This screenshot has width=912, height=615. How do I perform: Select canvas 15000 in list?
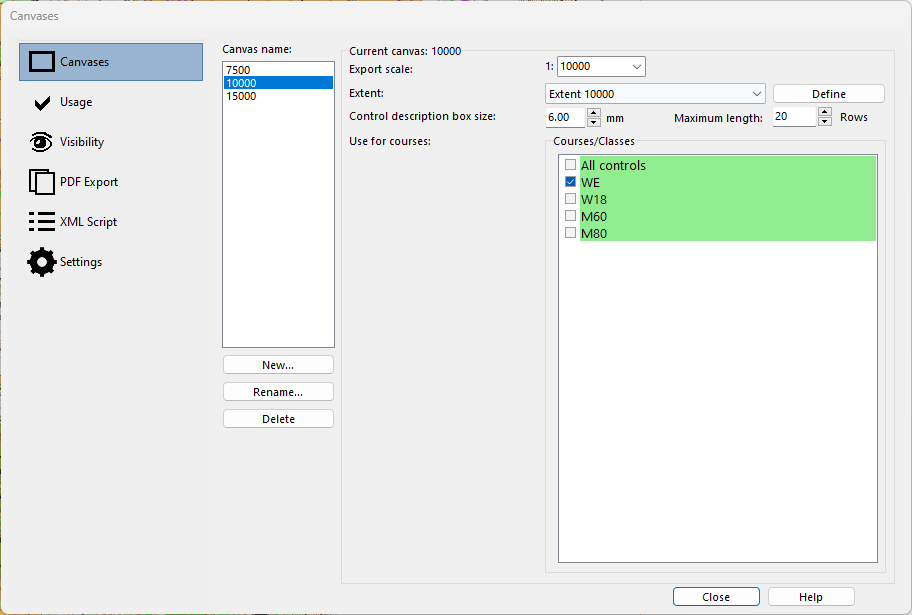pos(279,96)
